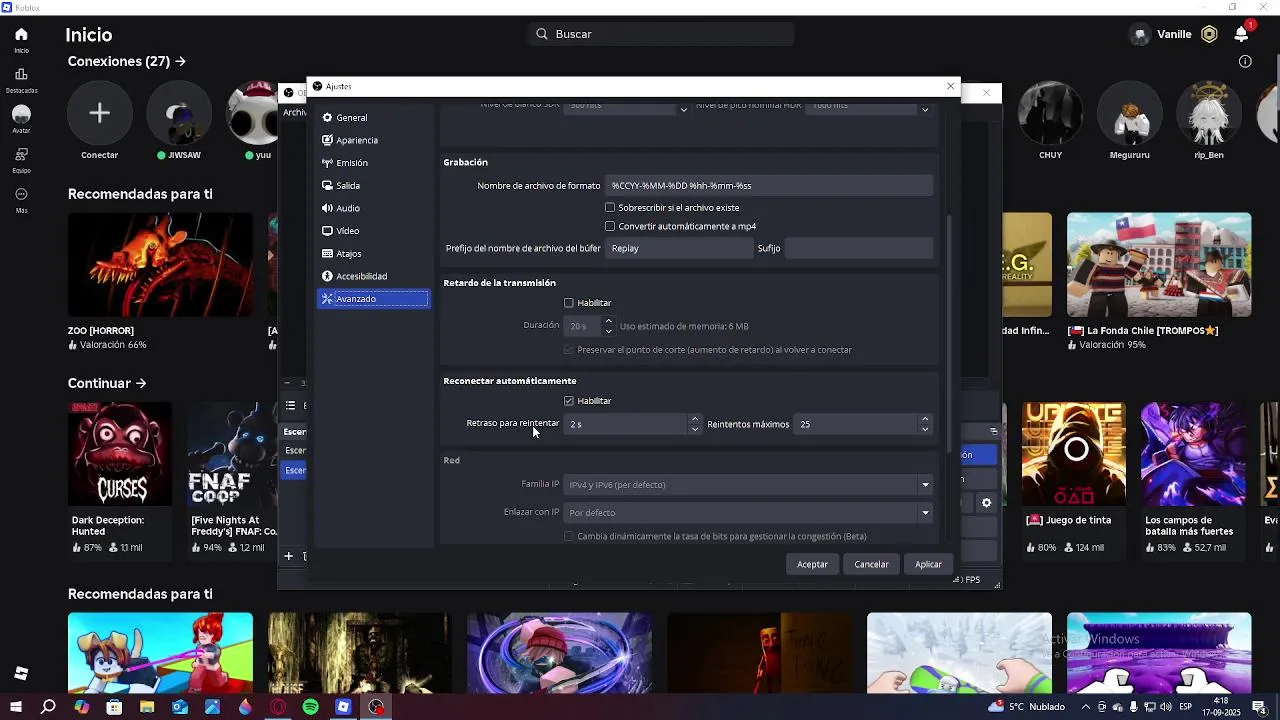Viewport: 1280px width, 720px height.
Task: Open rip_Ben connection avatar
Action: [x=1209, y=113]
